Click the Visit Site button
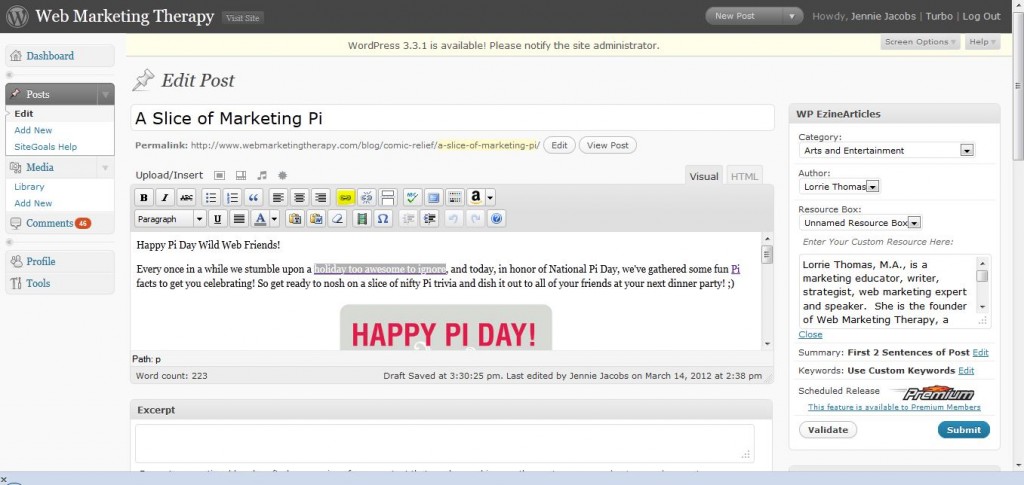Screen dimensions: 1024x485 pyautogui.click(x=242, y=18)
